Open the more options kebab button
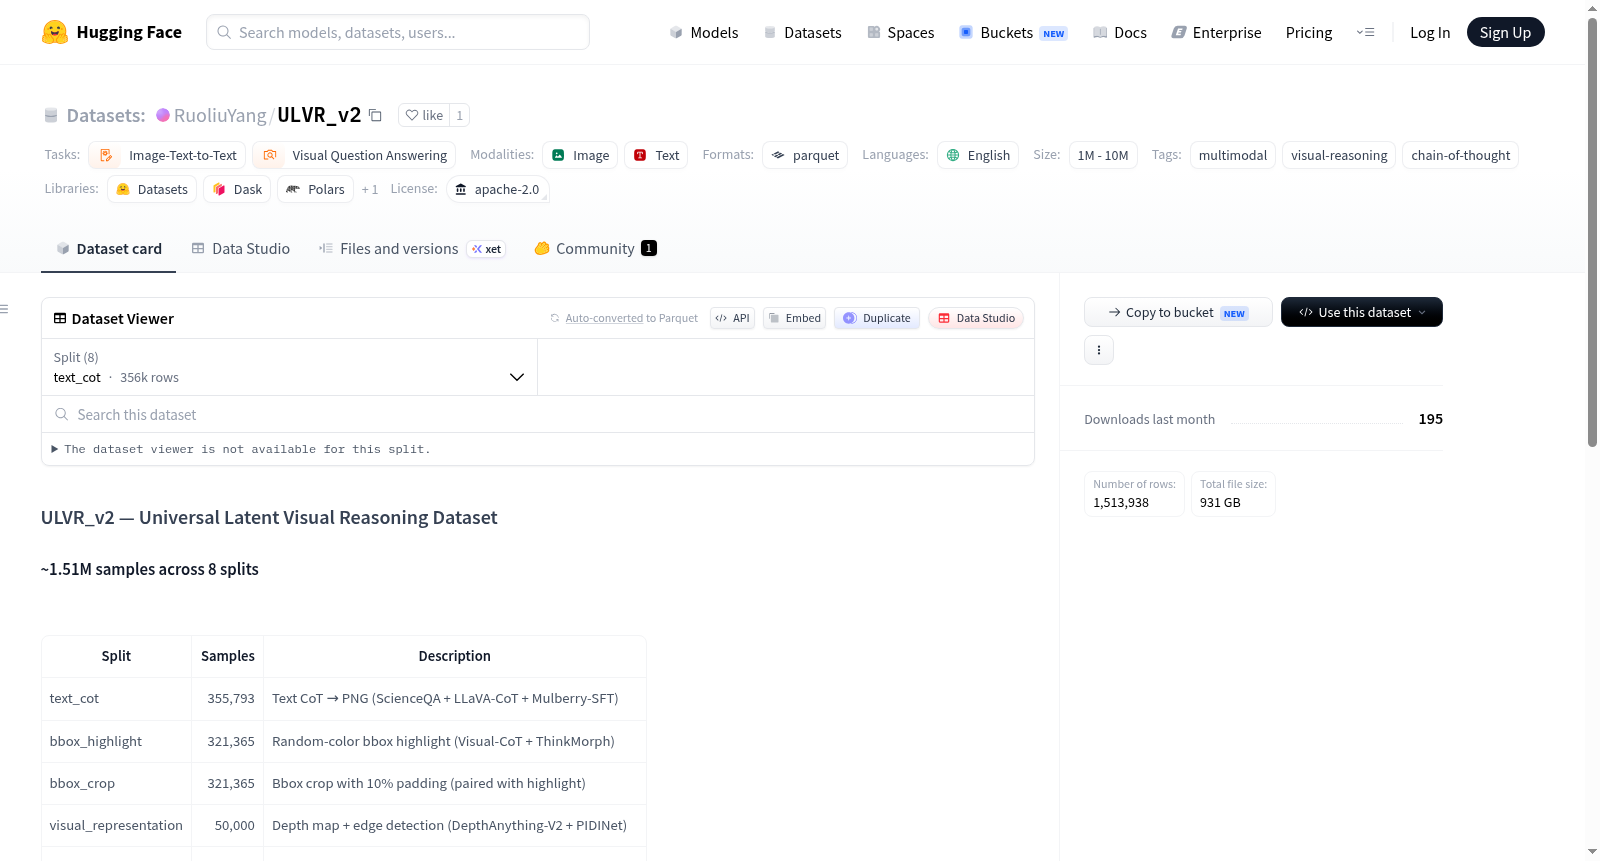 (1099, 350)
